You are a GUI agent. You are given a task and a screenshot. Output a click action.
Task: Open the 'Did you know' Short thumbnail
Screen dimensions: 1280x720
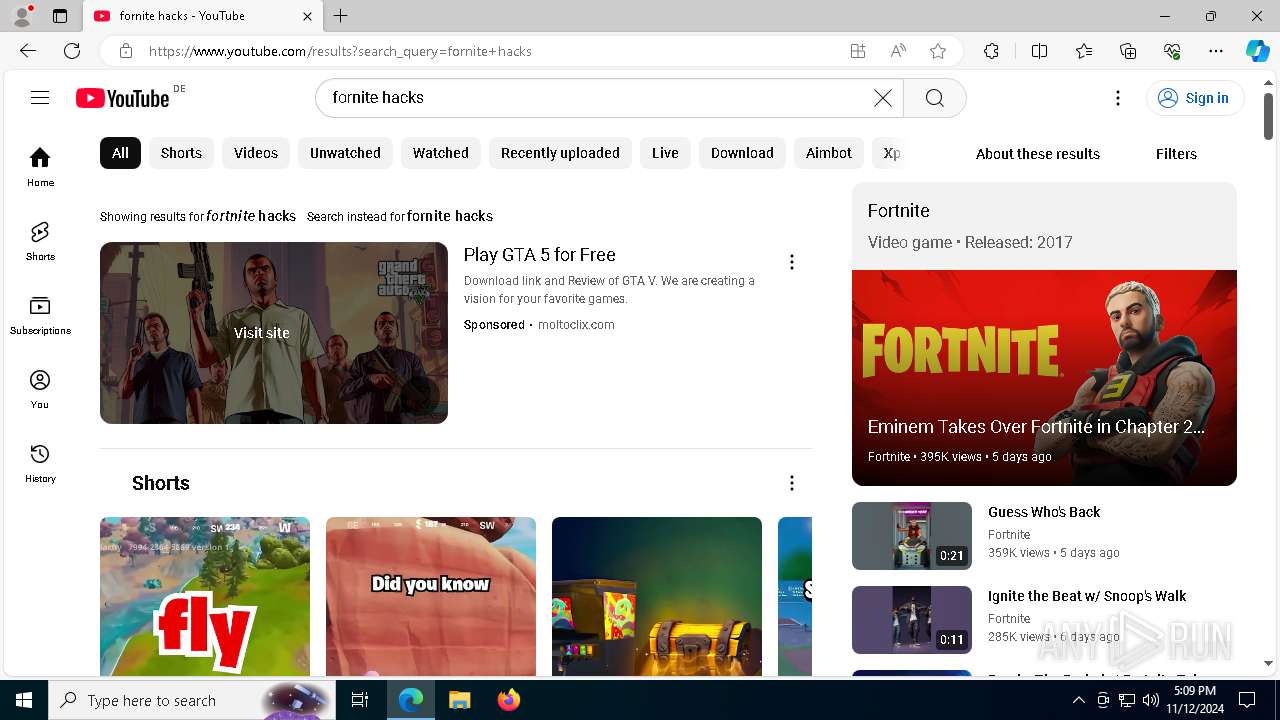click(431, 596)
